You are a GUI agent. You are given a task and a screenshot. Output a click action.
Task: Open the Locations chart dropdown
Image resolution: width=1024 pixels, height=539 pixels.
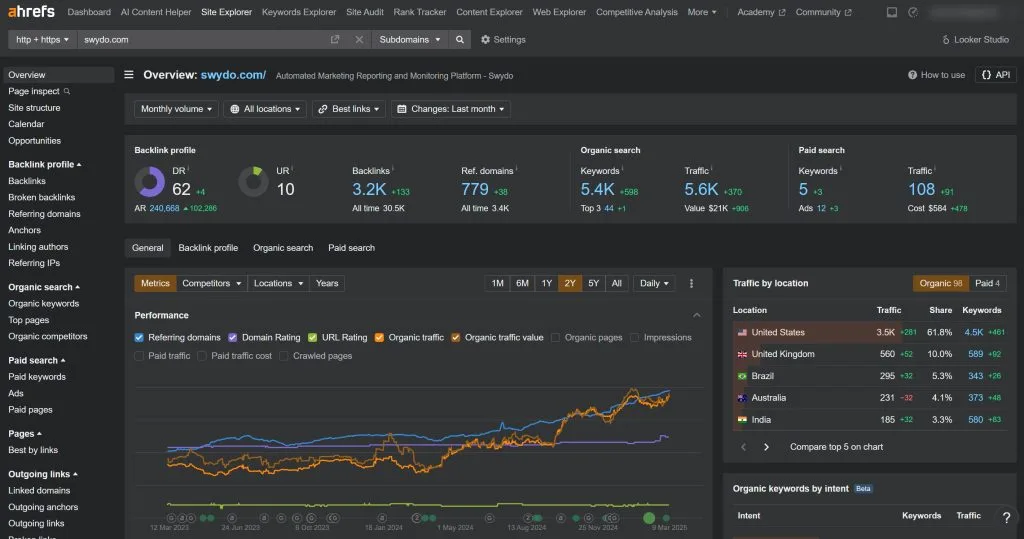(278, 283)
